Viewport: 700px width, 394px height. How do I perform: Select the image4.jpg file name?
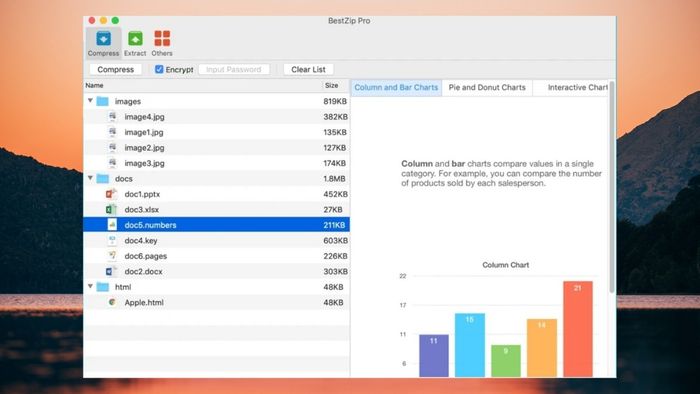(x=145, y=117)
